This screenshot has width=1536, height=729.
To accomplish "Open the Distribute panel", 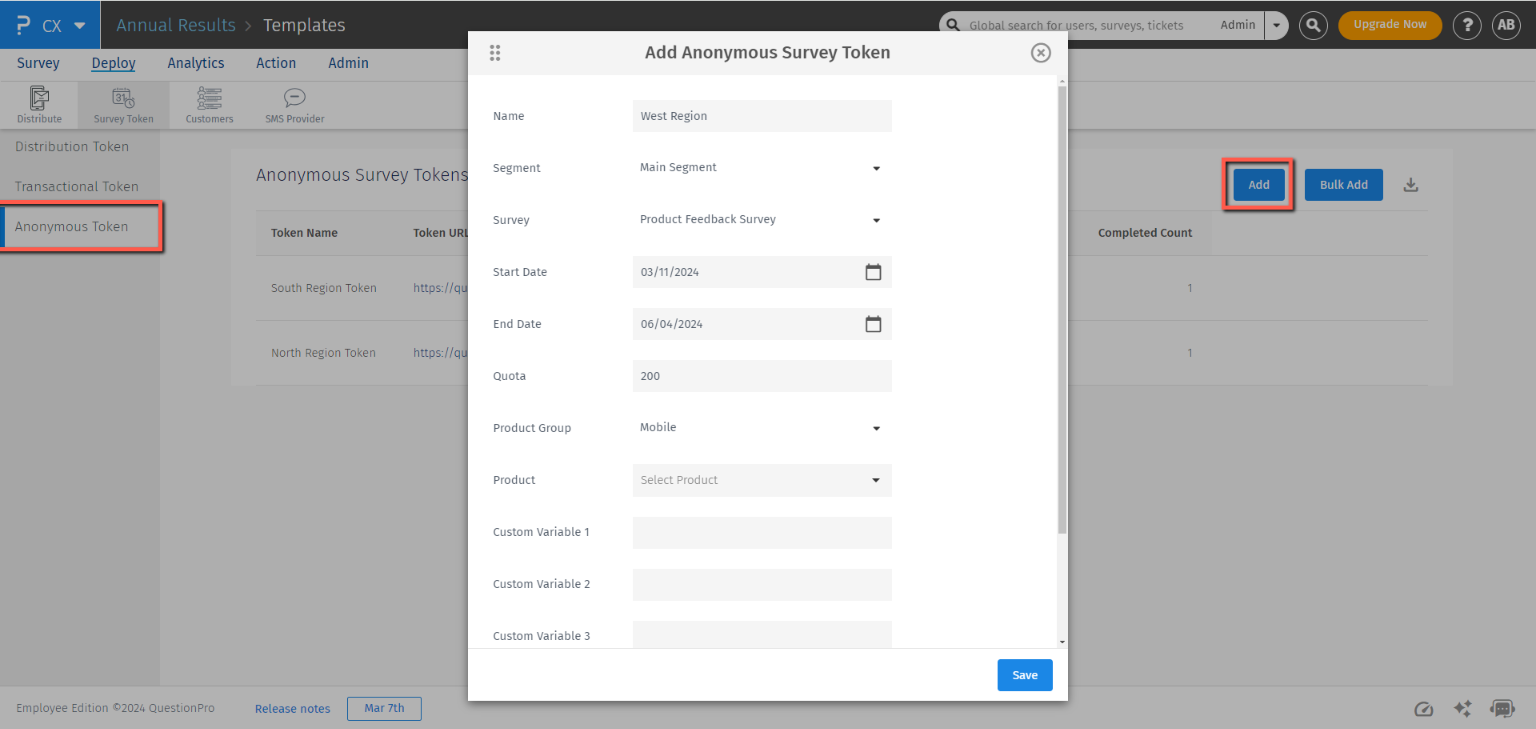I will (39, 104).
